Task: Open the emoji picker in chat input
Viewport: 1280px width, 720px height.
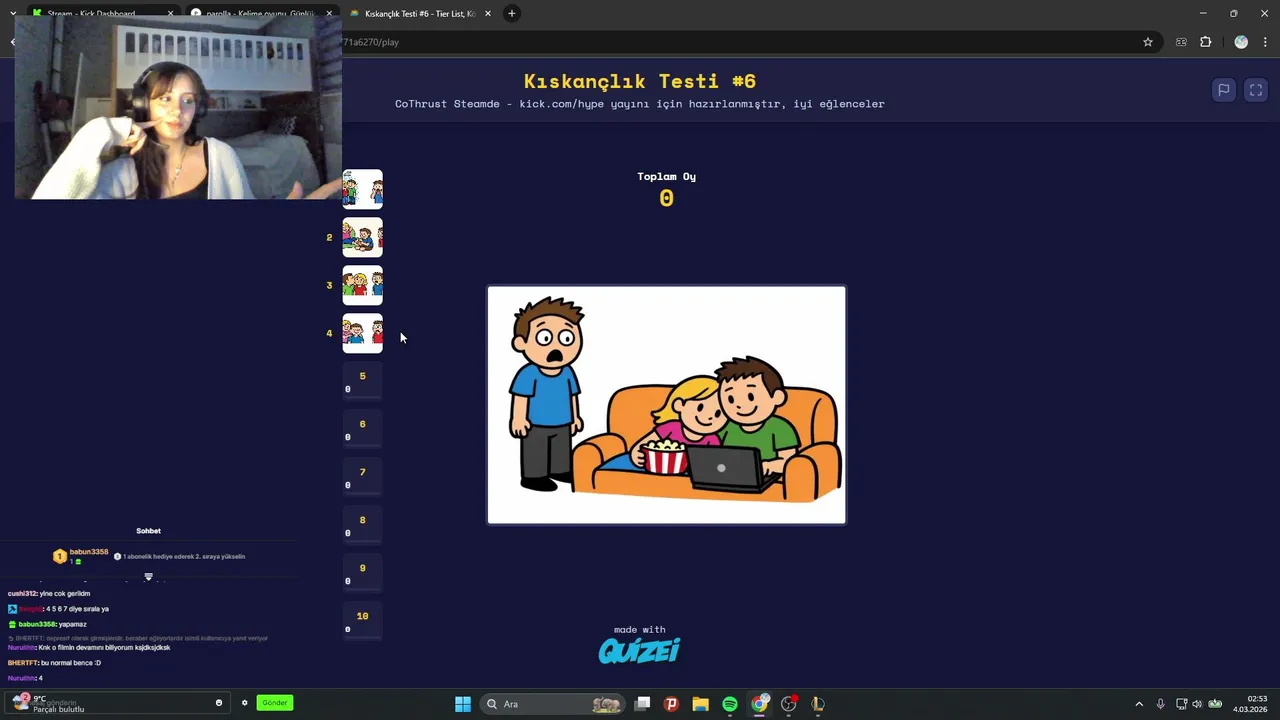Action: 219,703
